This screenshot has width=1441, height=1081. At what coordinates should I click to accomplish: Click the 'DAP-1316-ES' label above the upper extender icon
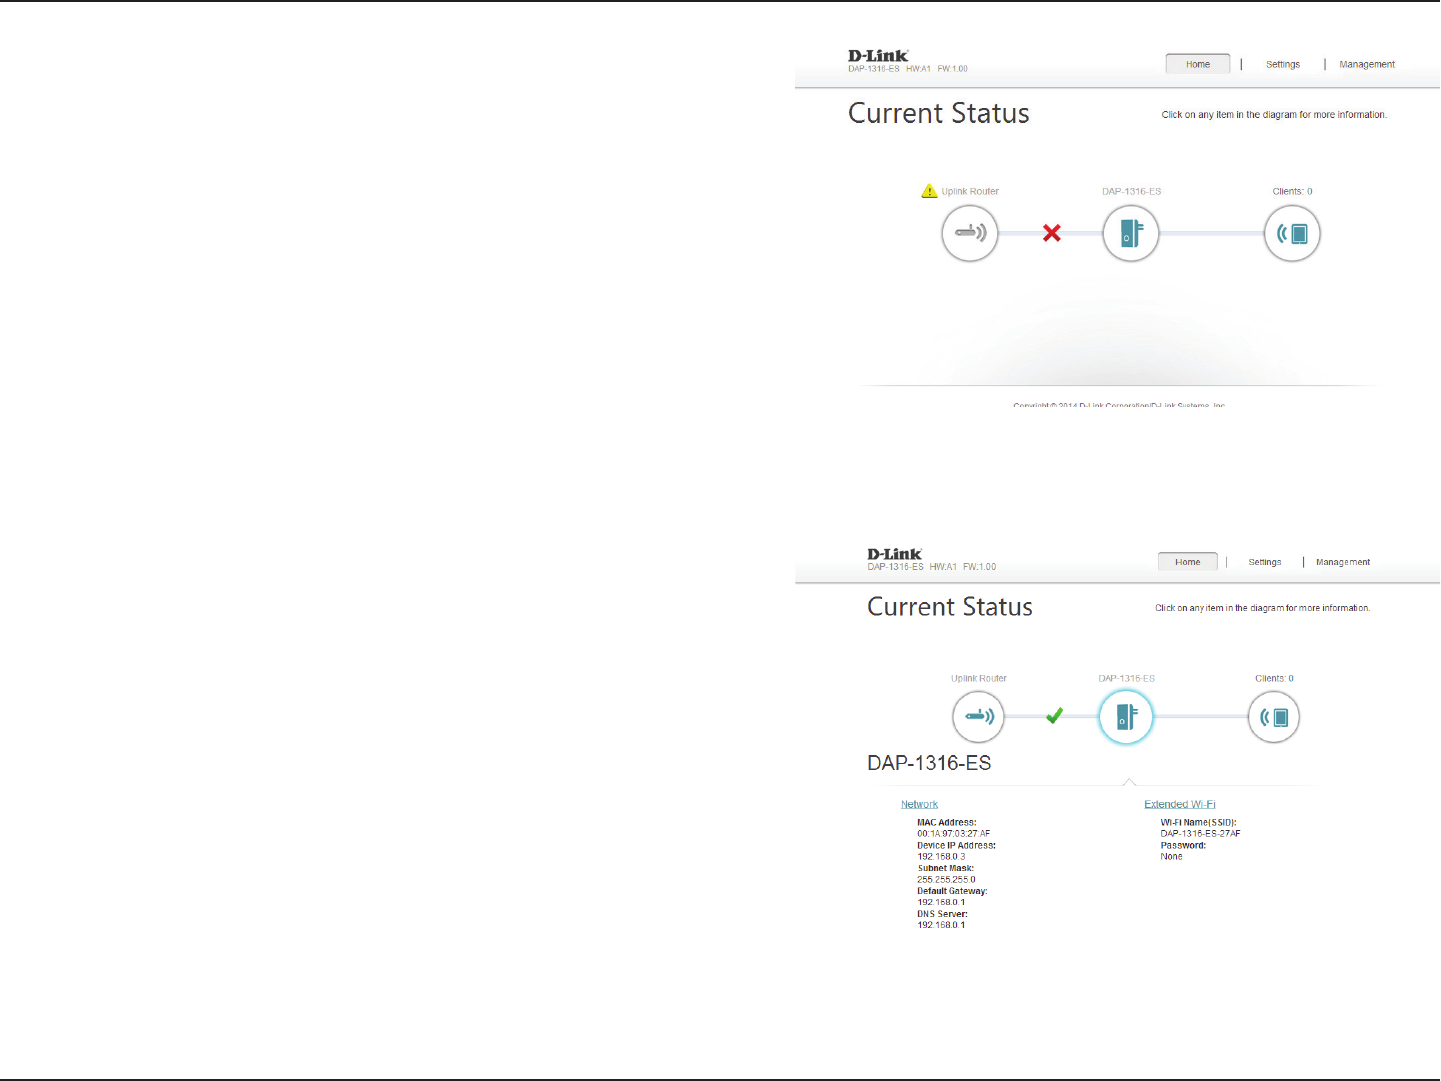[1132, 191]
